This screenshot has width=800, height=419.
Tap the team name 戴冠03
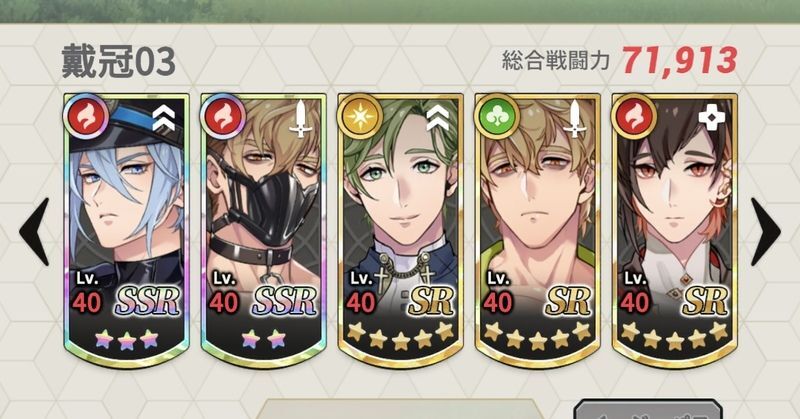(118, 62)
